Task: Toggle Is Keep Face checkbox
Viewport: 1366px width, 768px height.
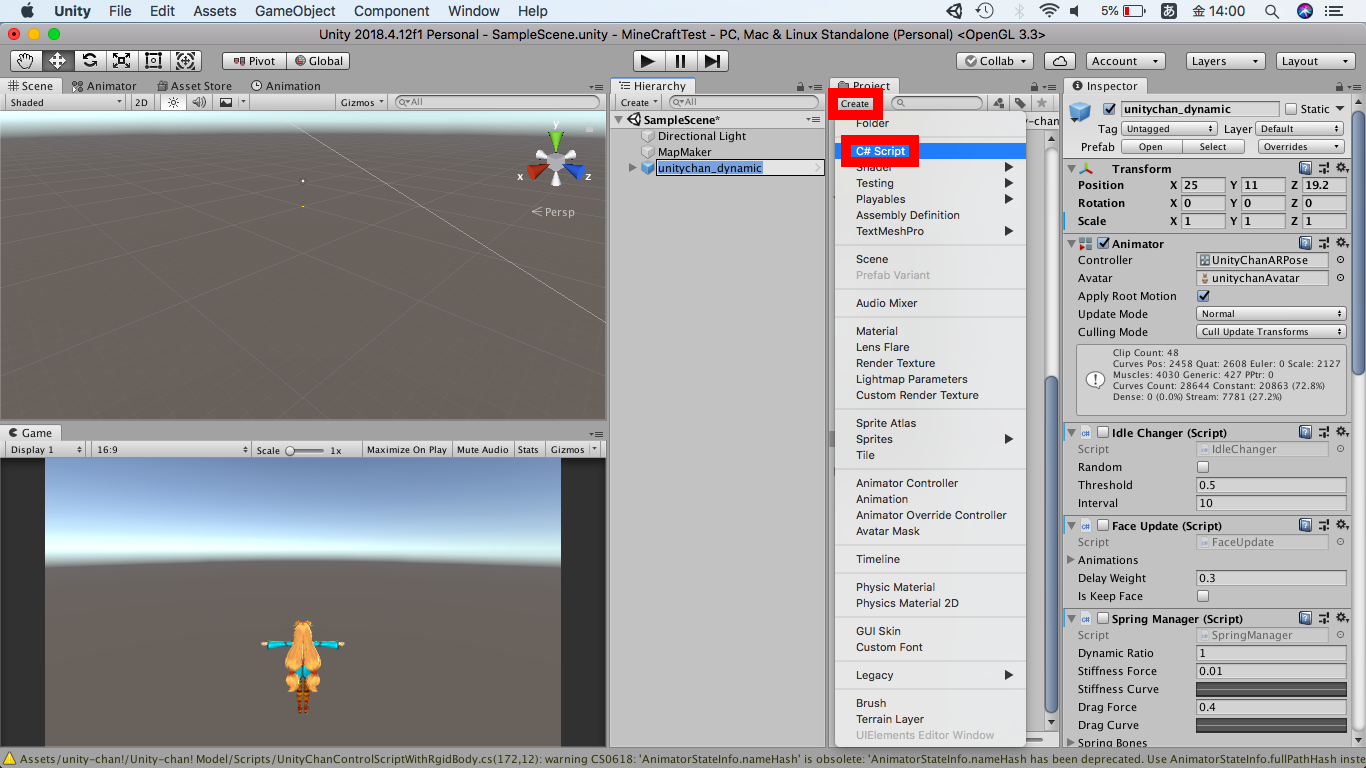Action: click(1203, 596)
